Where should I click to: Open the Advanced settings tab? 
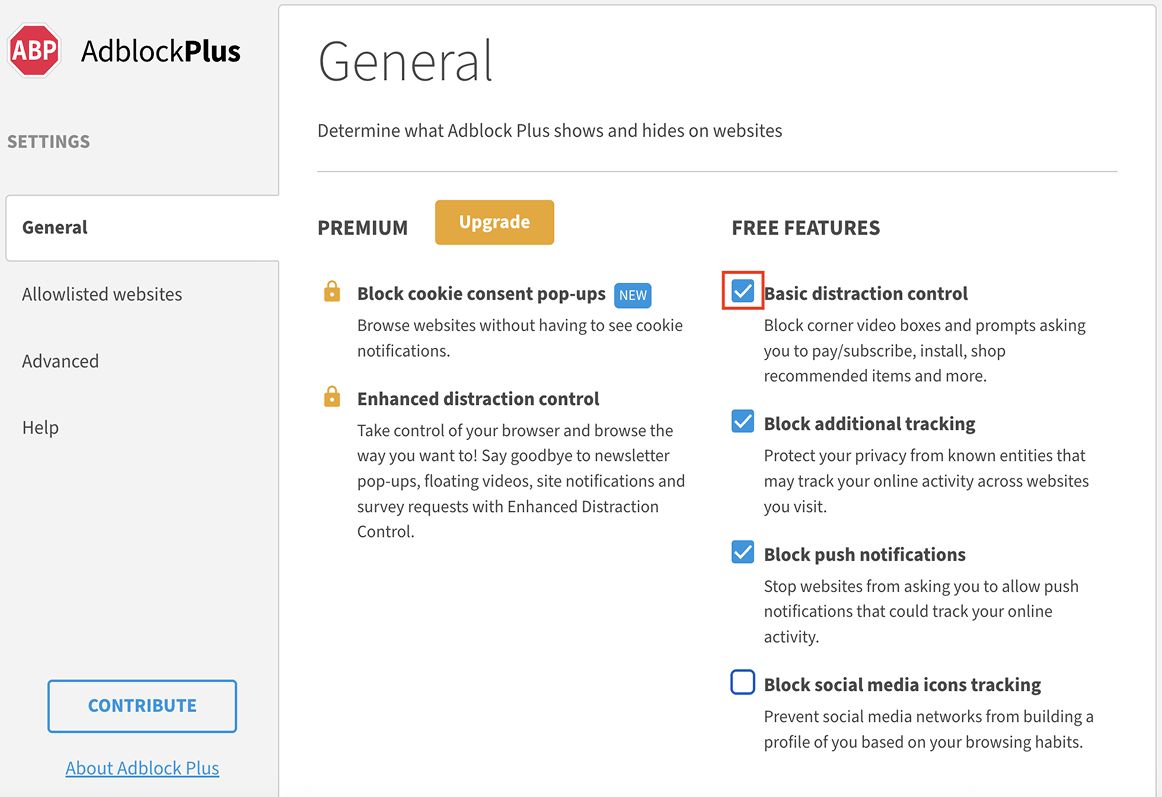point(60,361)
